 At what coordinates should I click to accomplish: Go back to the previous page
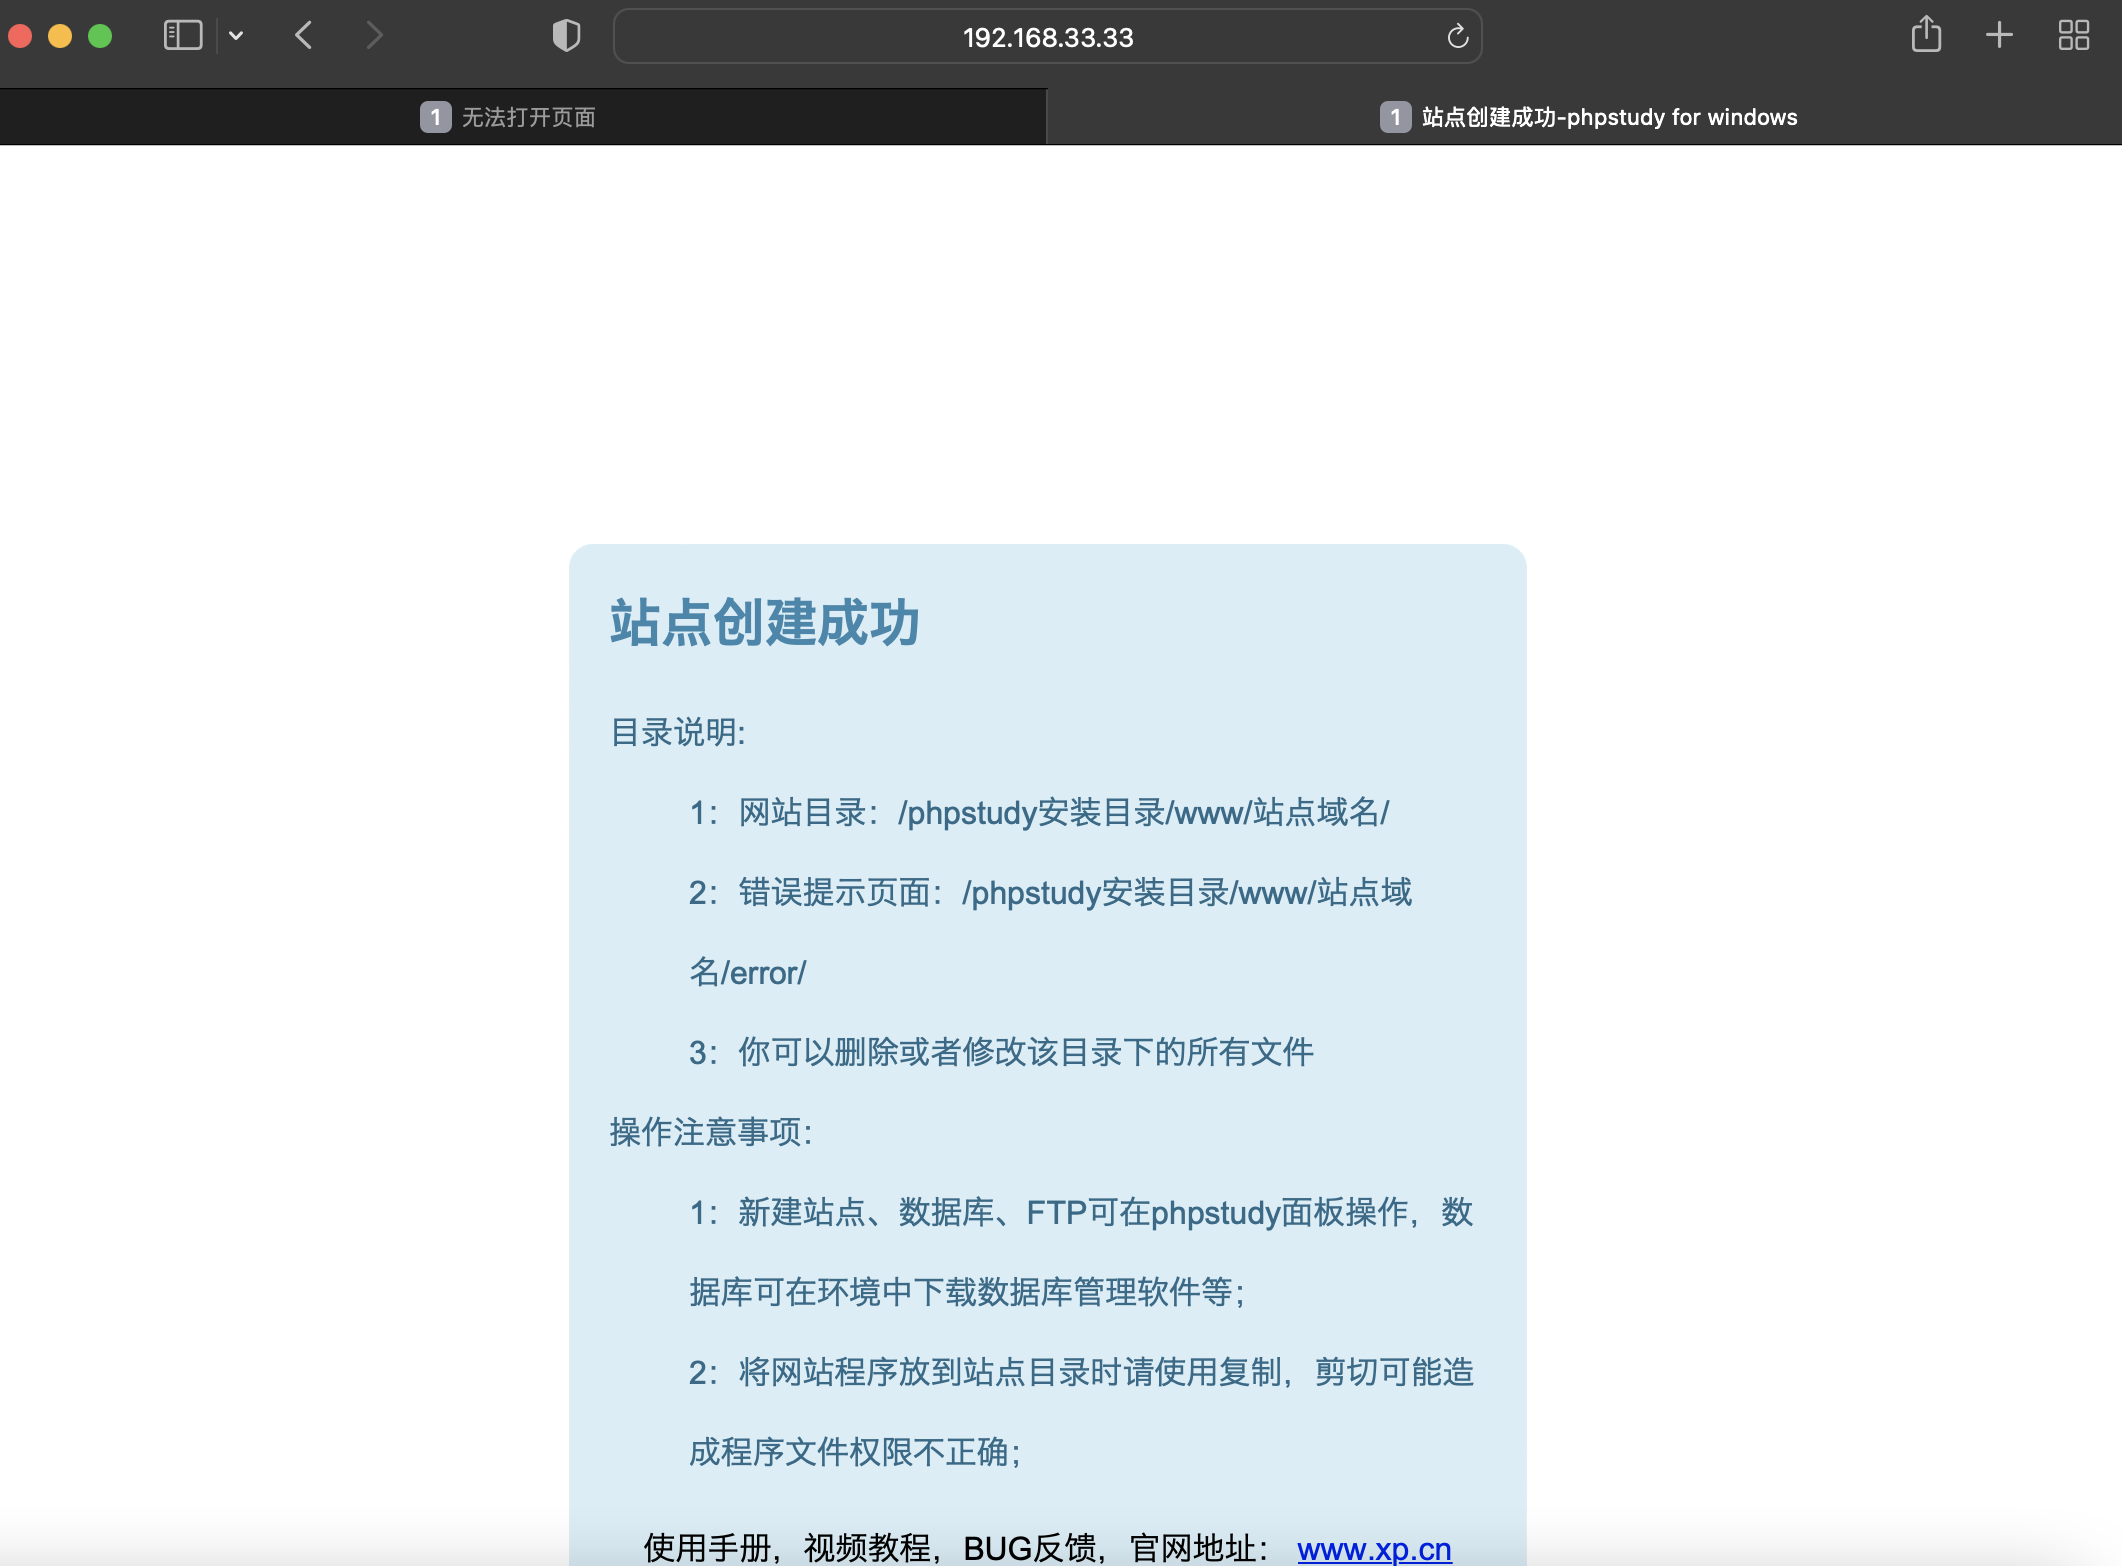pyautogui.click(x=304, y=35)
